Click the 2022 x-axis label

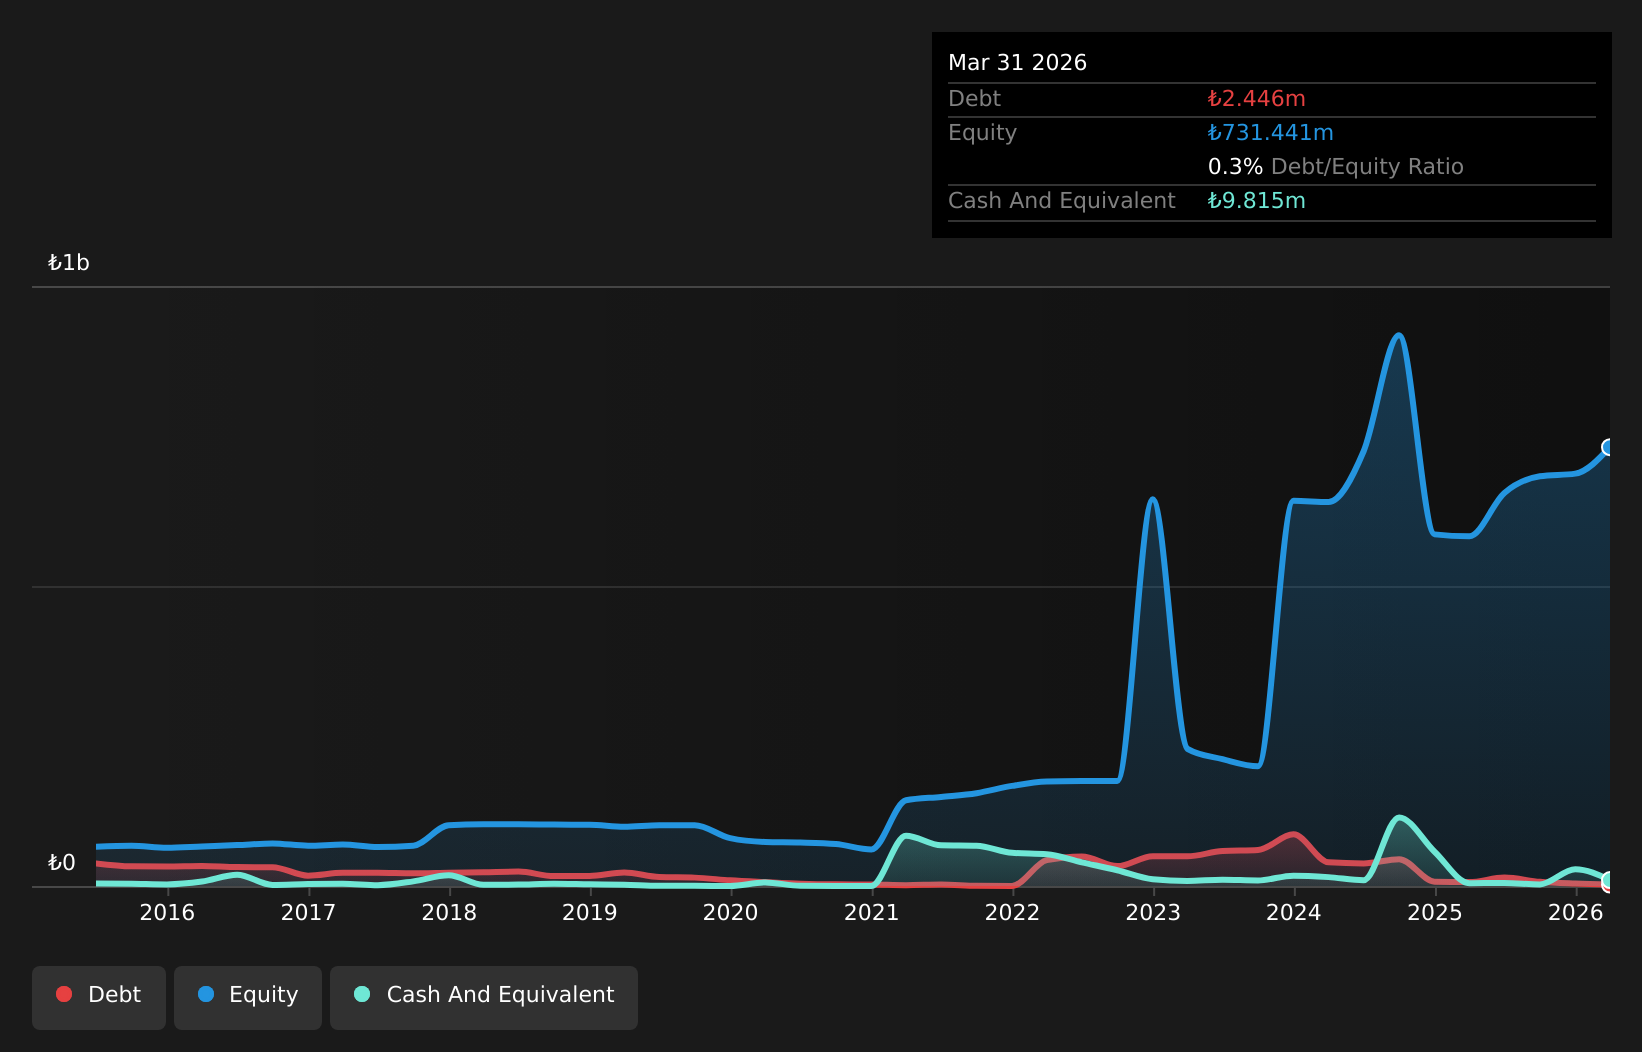point(1013,913)
